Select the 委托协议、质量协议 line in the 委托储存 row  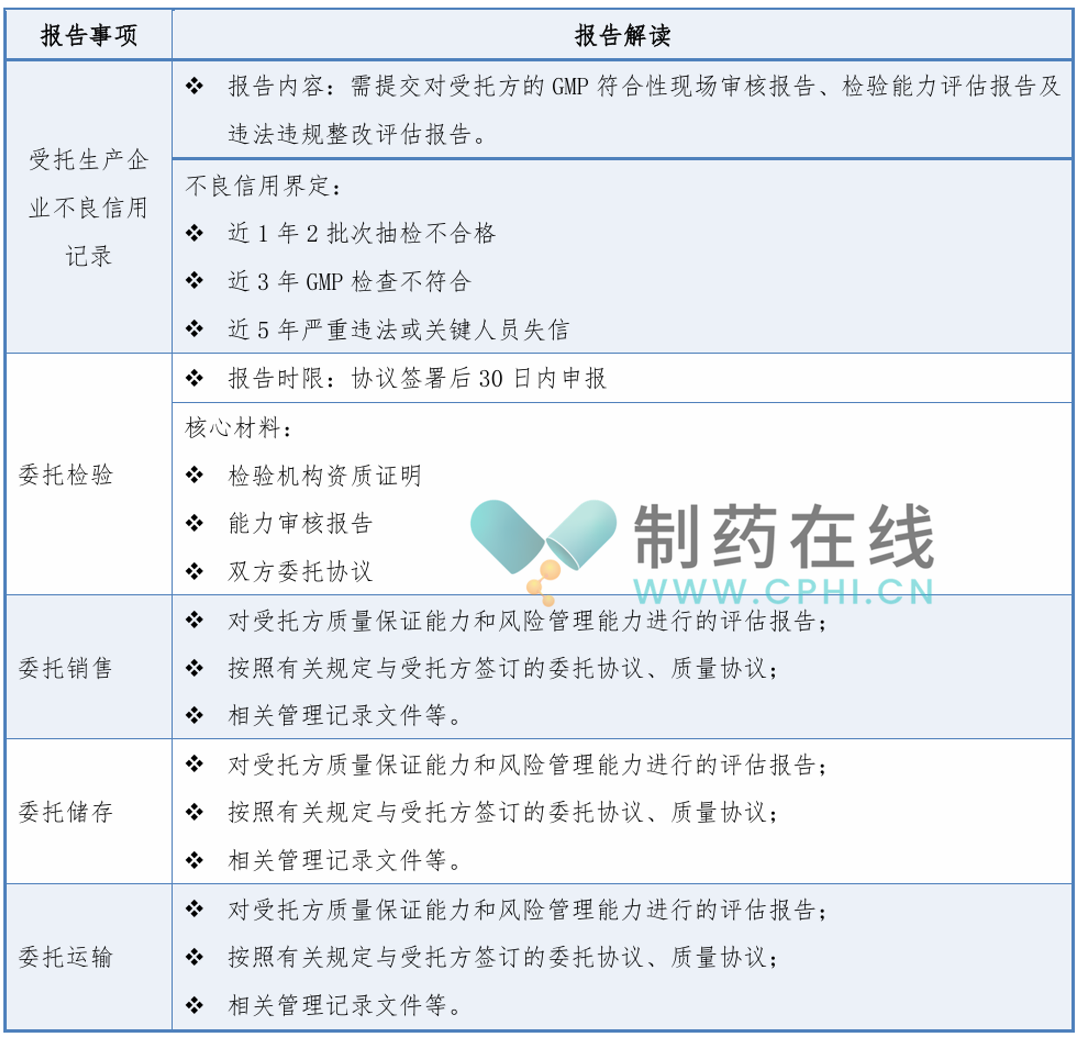coord(503,812)
